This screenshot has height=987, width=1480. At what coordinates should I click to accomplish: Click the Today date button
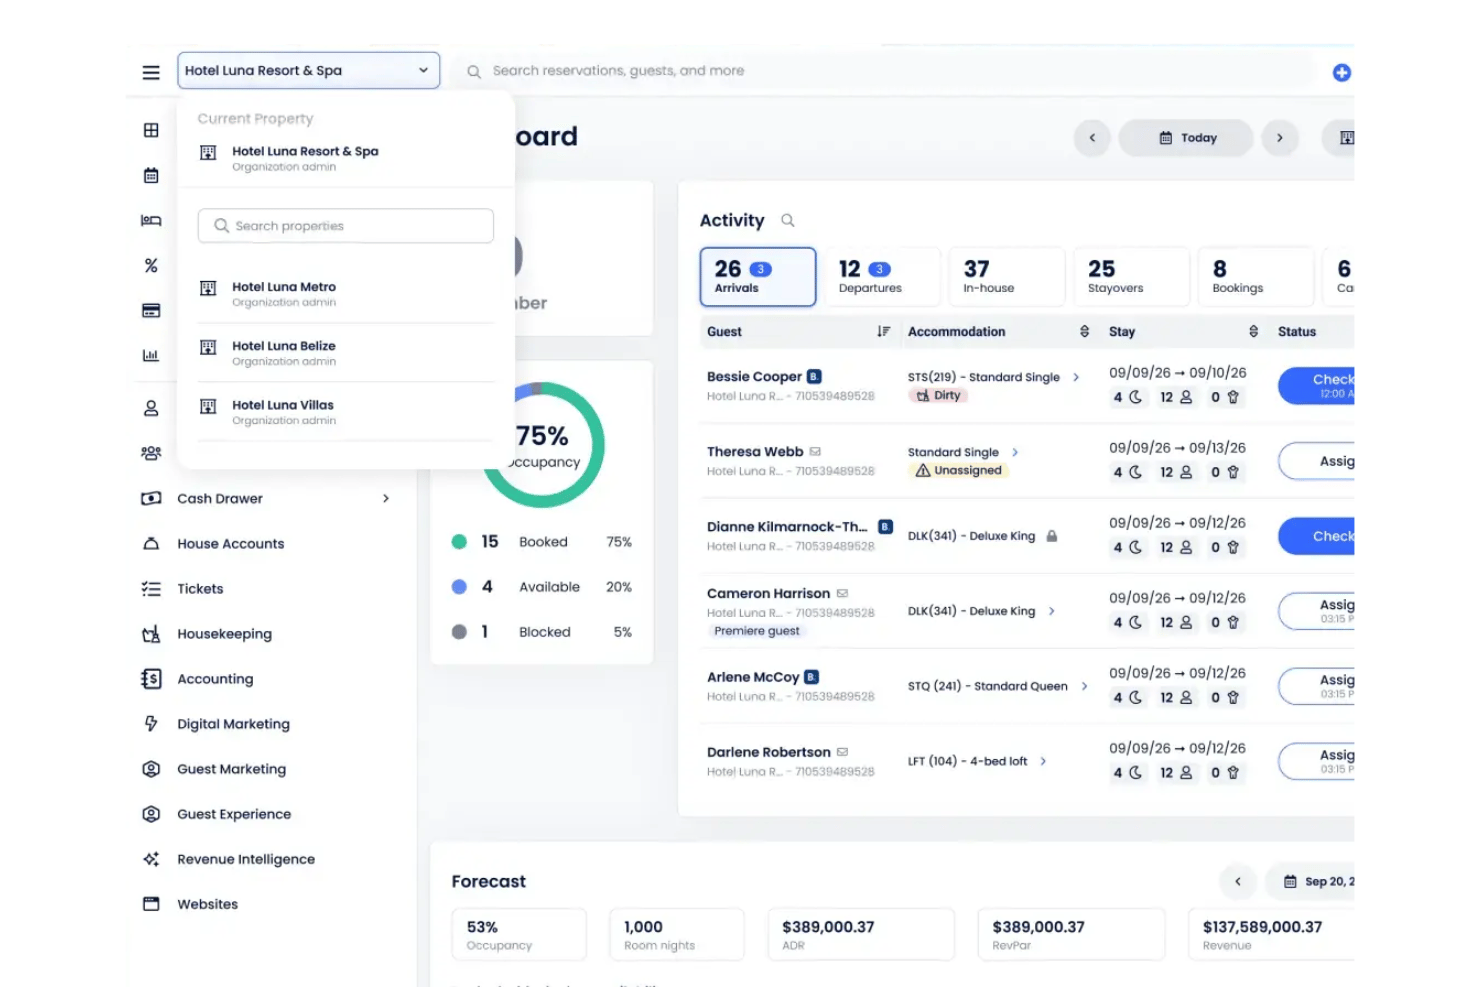point(1186,138)
